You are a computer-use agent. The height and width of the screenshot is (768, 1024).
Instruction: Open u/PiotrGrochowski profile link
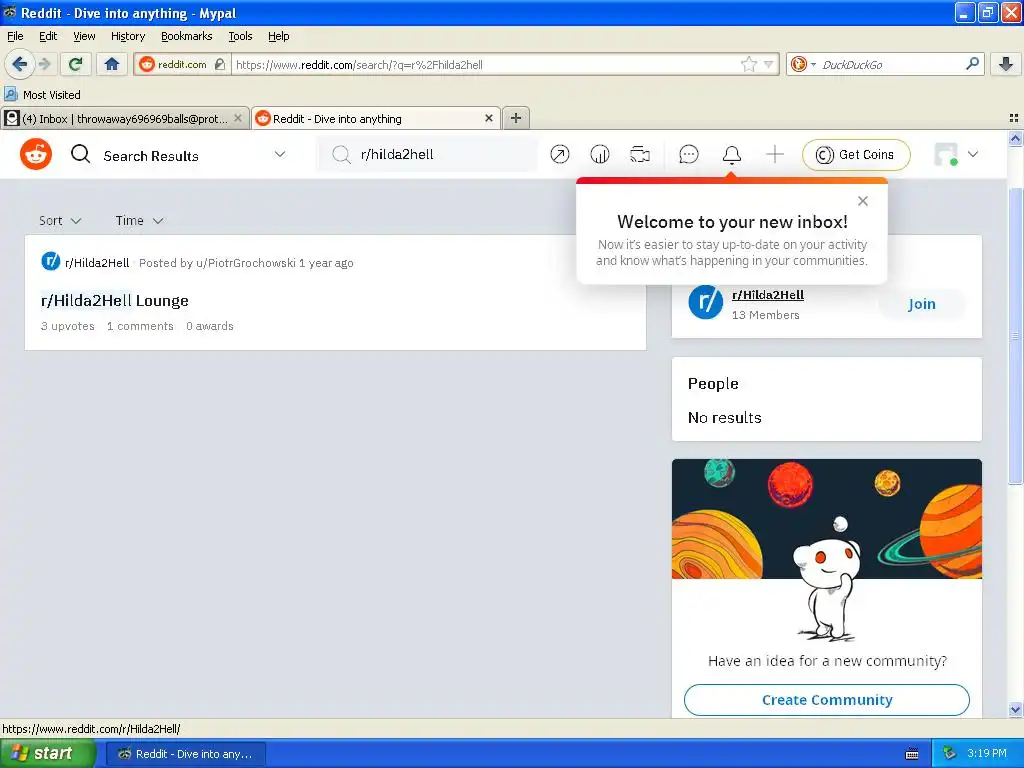click(246, 263)
